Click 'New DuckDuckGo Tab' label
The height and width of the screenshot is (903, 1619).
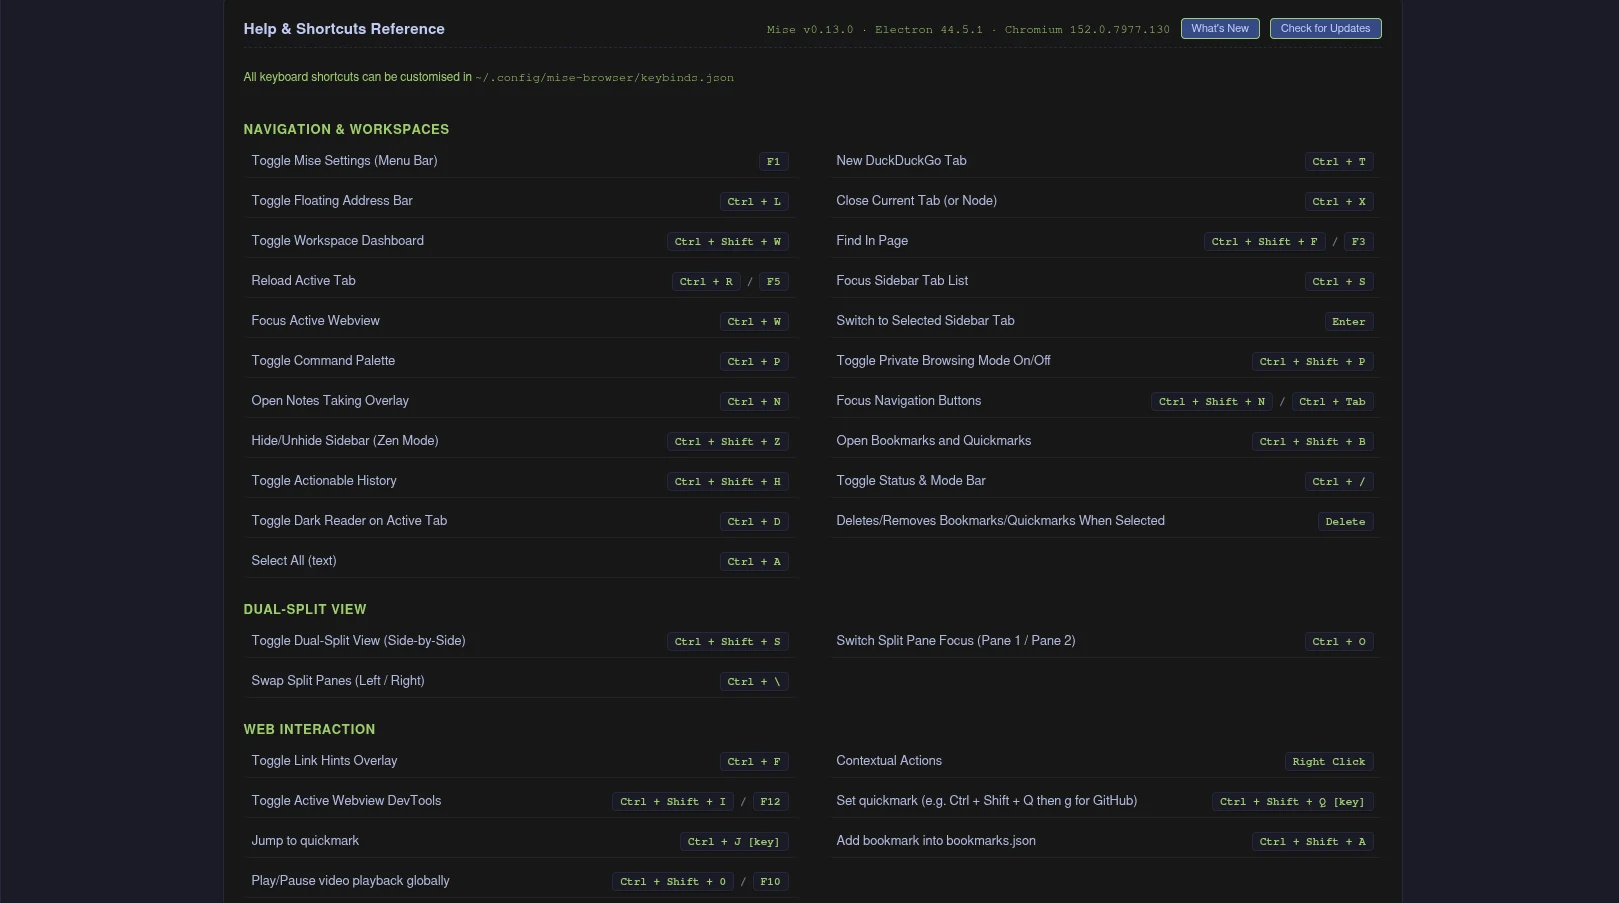click(x=901, y=161)
